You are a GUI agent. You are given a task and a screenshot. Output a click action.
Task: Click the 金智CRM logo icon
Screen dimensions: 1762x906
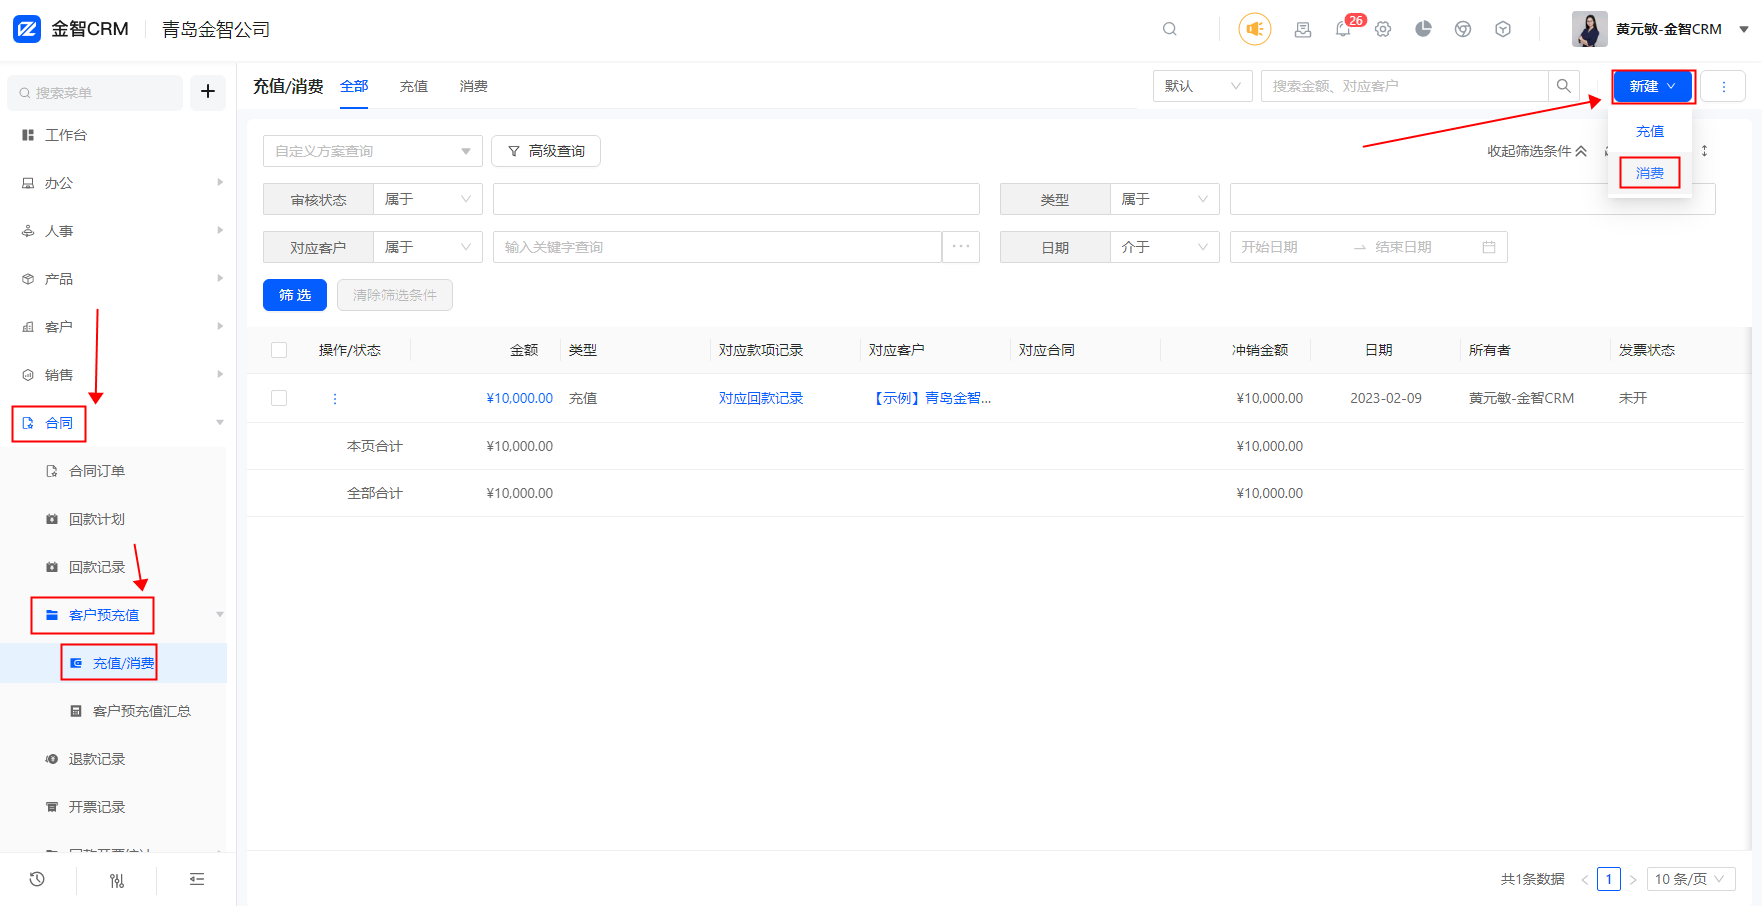(27, 29)
